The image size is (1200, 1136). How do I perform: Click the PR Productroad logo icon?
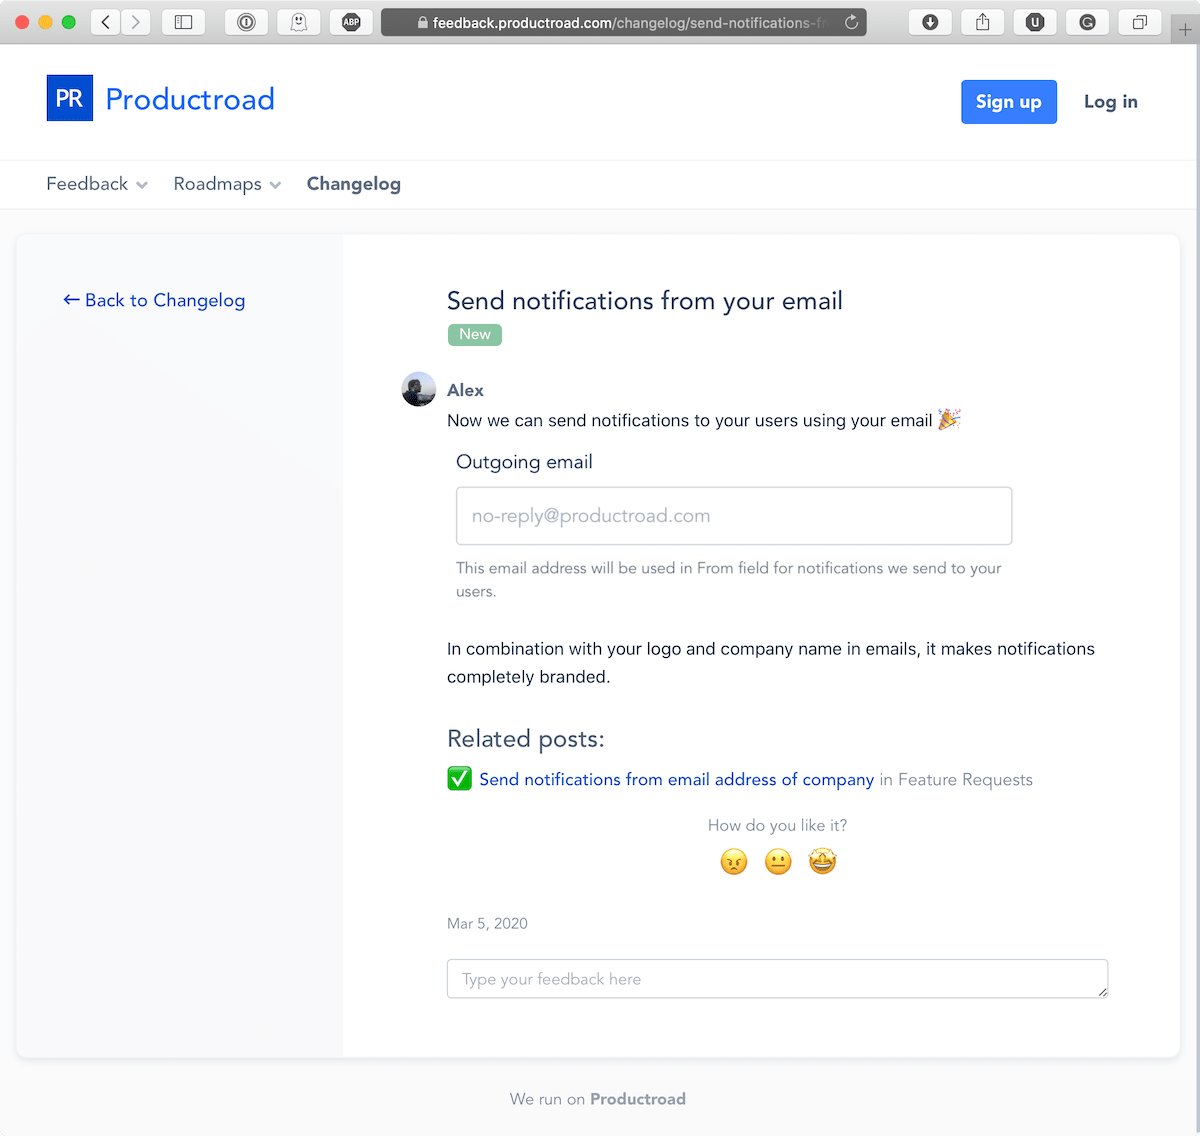(70, 98)
